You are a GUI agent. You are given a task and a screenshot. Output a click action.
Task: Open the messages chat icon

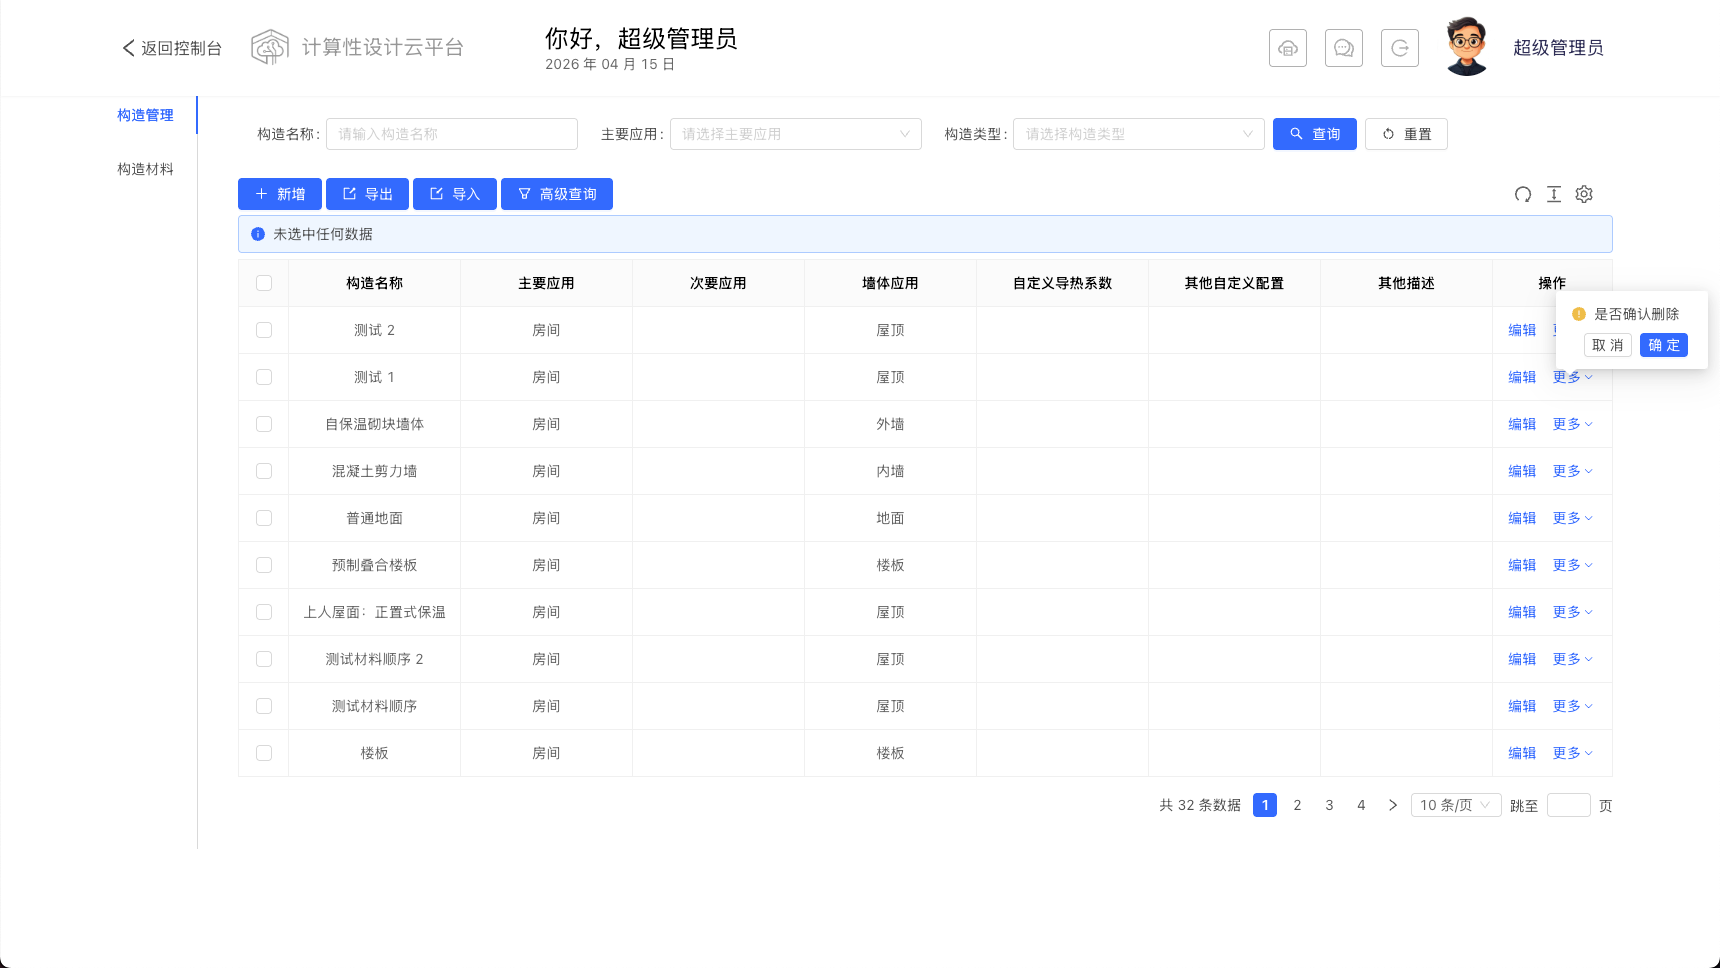click(1344, 48)
